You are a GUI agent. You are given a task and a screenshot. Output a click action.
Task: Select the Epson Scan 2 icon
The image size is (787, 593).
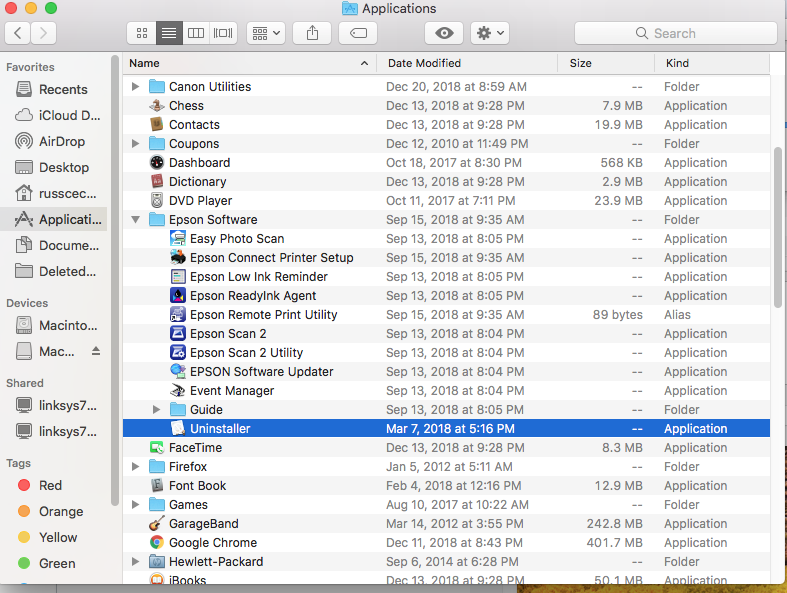click(x=178, y=333)
